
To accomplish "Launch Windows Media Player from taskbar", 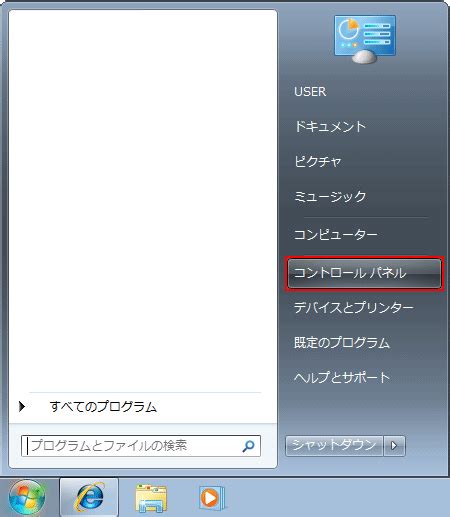I will pos(212,498).
